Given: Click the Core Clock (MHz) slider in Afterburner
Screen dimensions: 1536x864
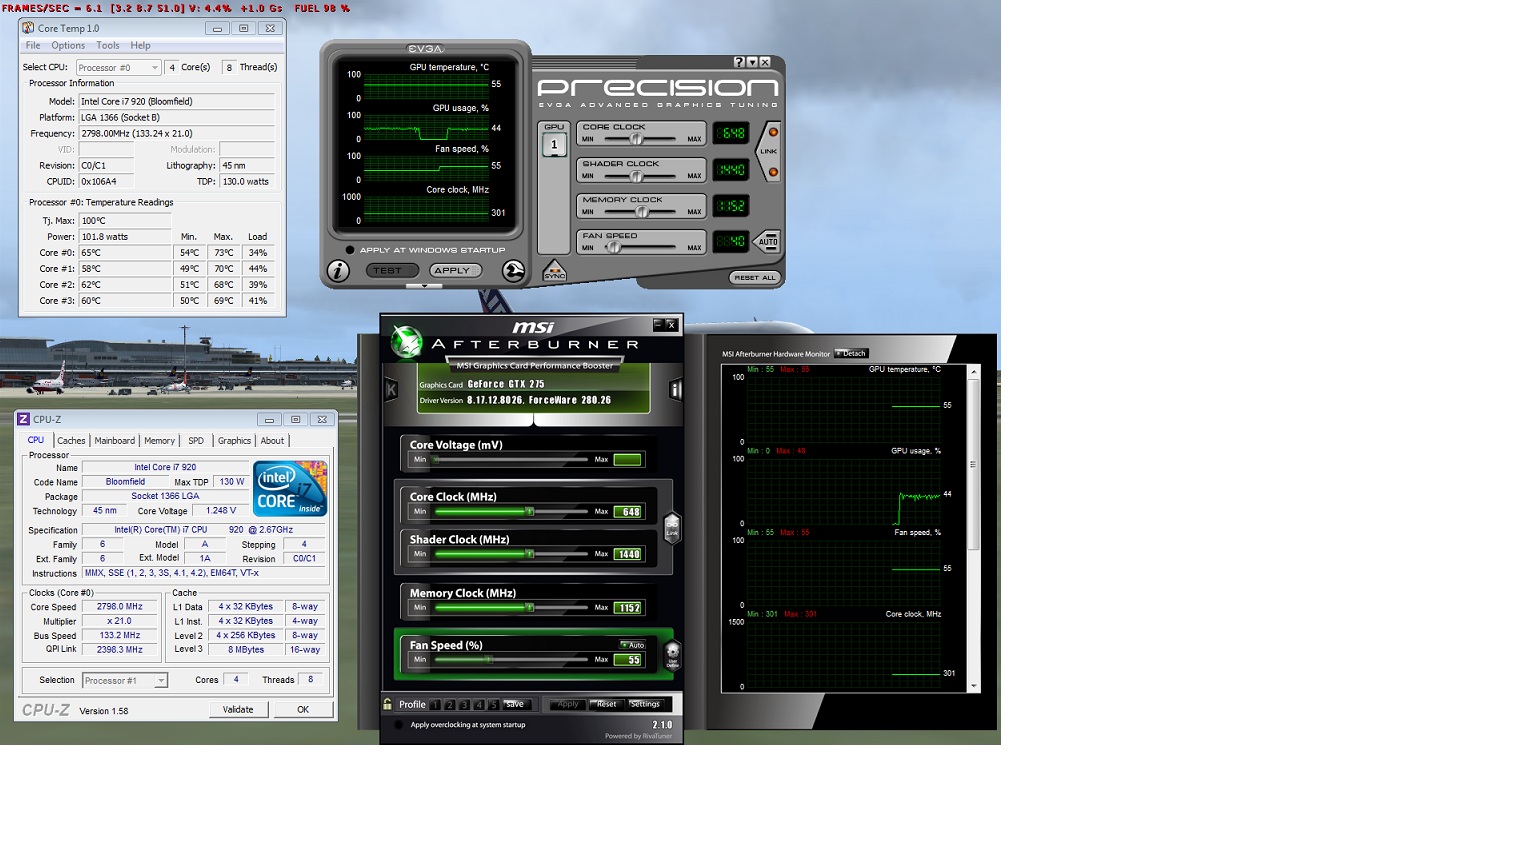Looking at the screenshot, I should (510, 512).
